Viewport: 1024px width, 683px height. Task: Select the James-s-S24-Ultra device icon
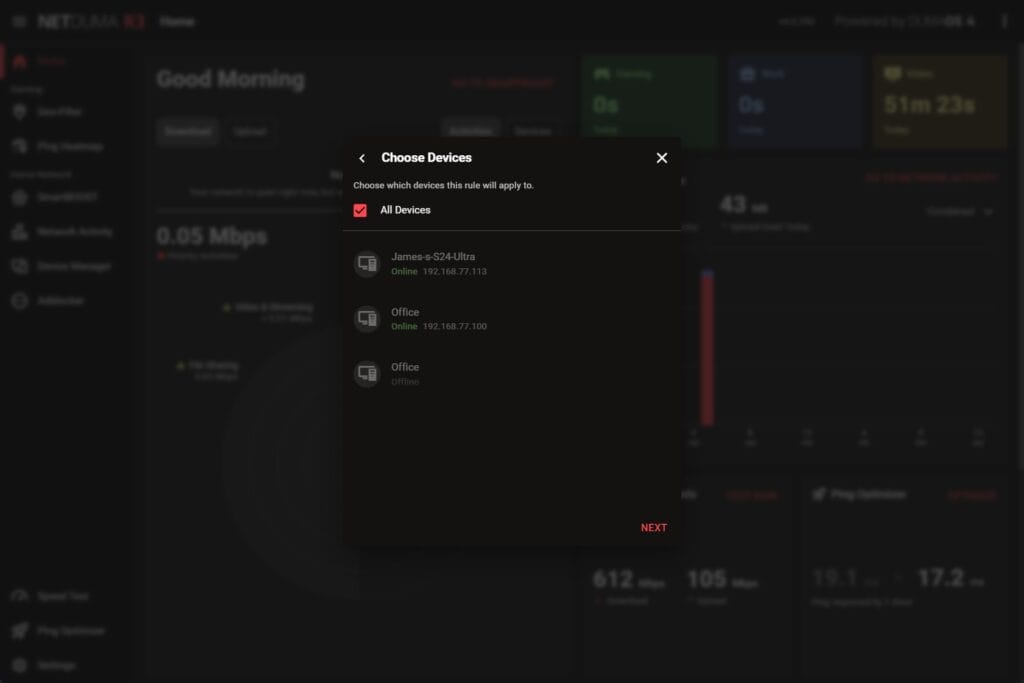point(367,264)
